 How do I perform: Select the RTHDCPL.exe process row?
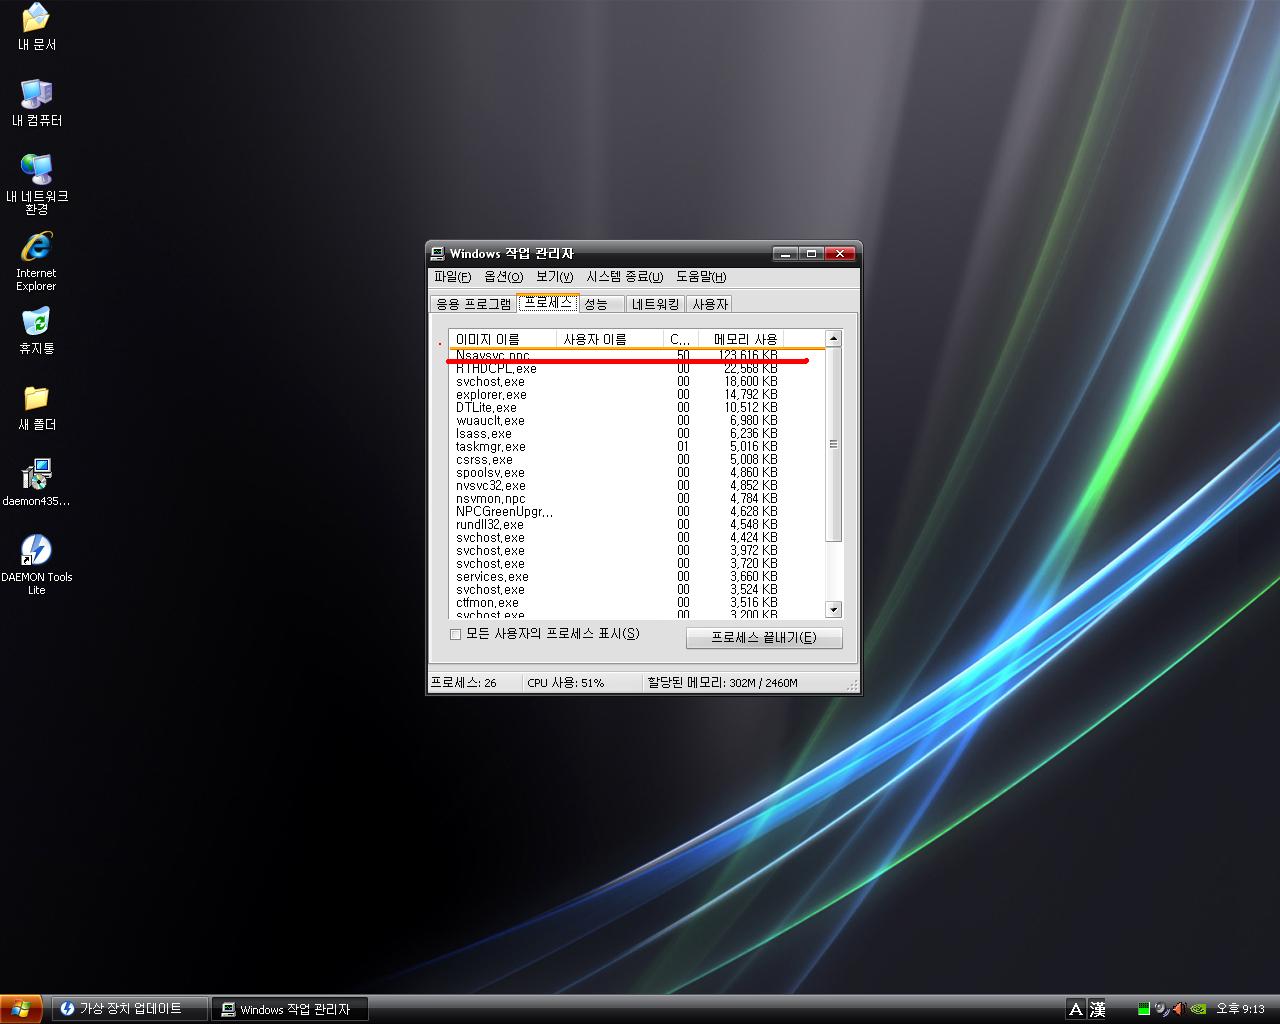pyautogui.click(x=636, y=369)
